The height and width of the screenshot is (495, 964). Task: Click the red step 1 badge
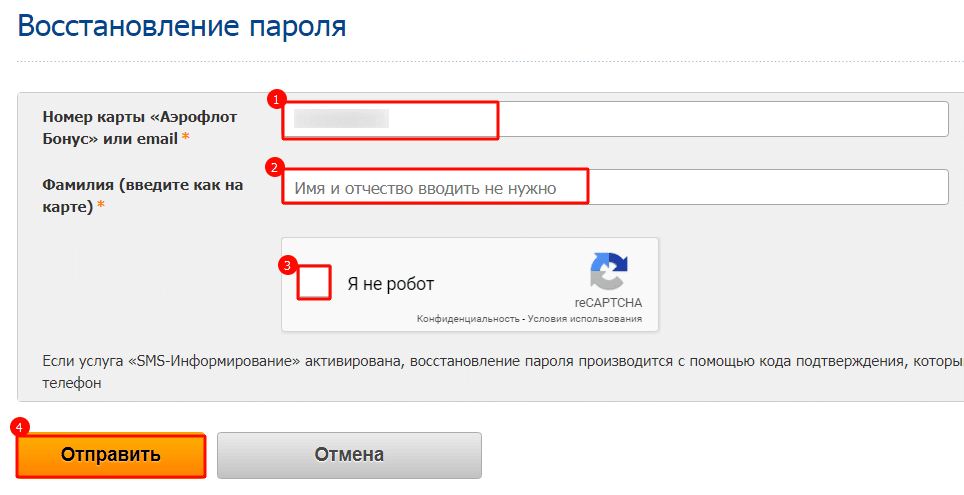point(277,99)
